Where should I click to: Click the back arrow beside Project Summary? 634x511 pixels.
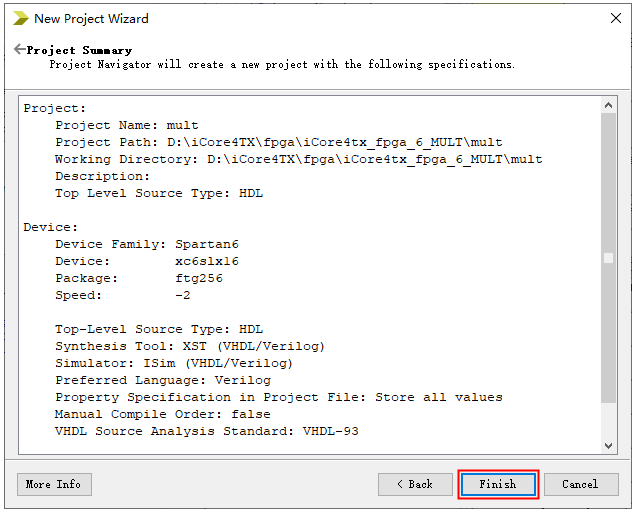tap(19, 49)
